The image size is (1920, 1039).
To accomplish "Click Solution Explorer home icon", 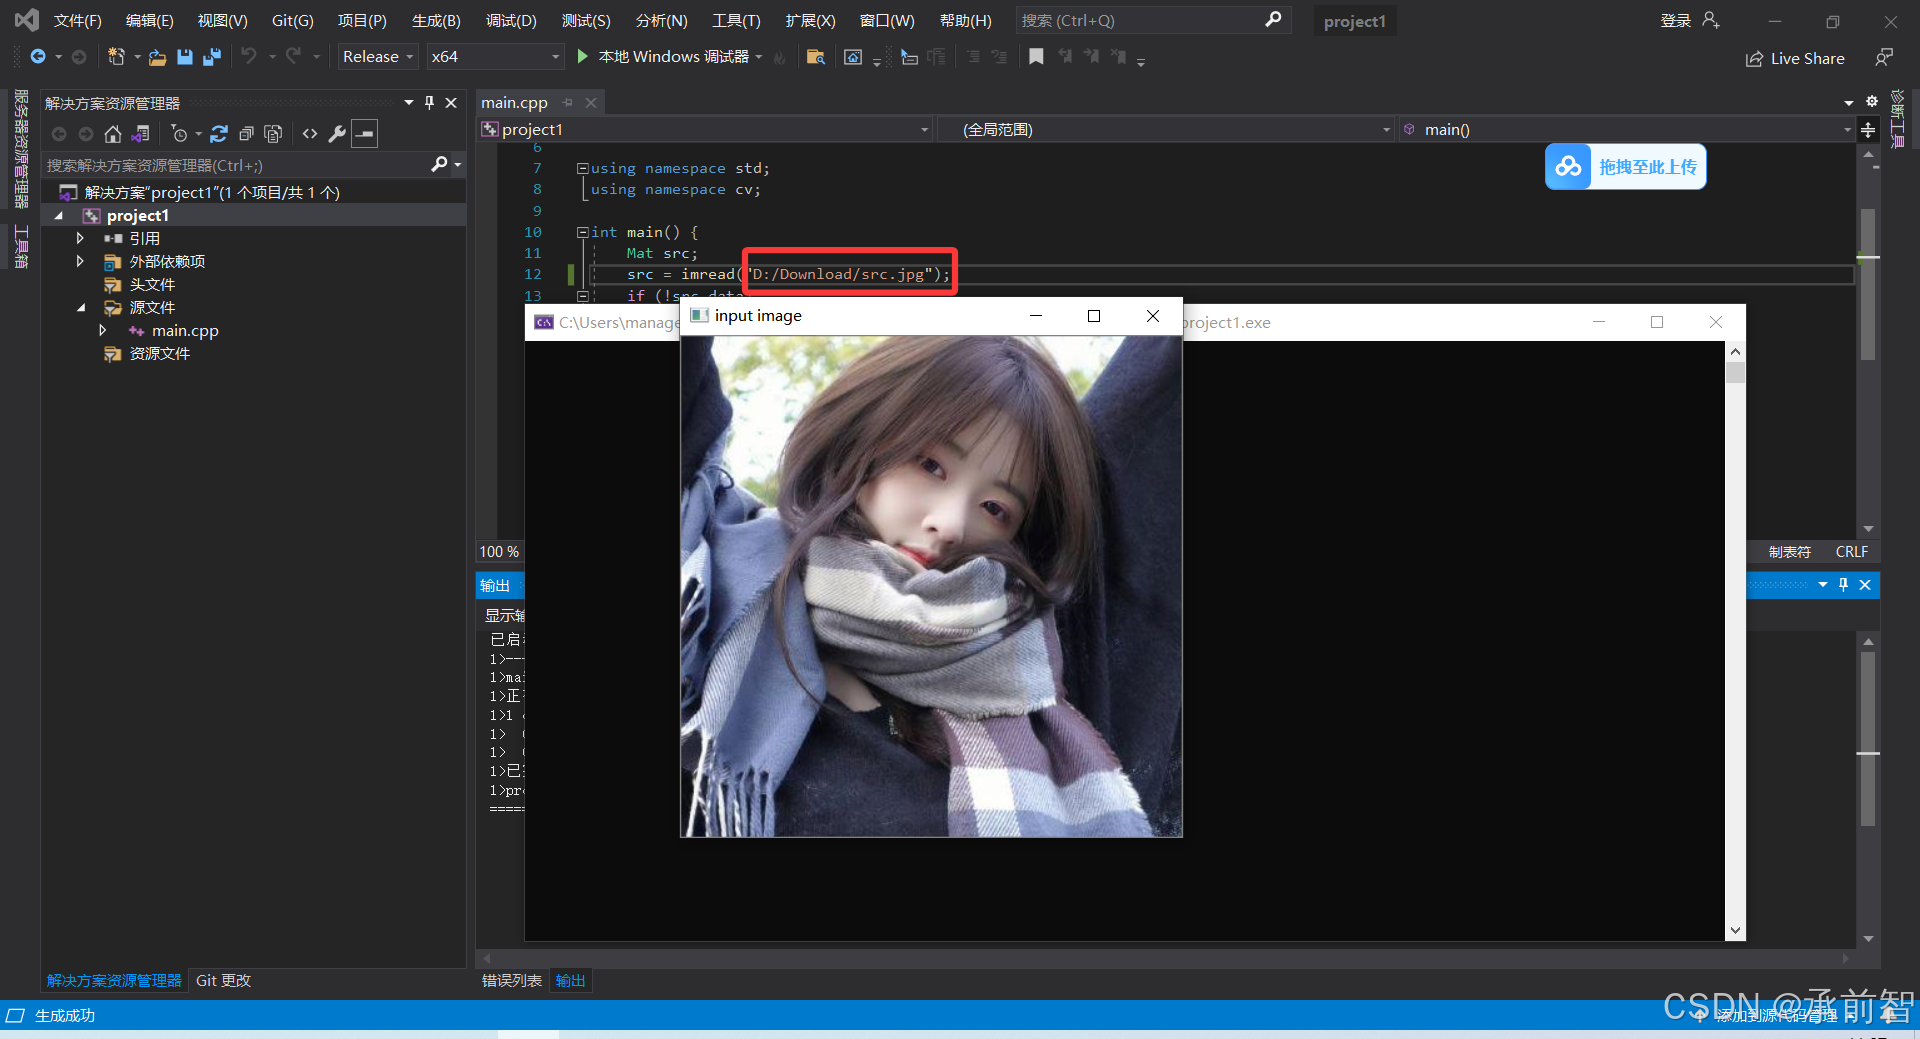I will (113, 134).
